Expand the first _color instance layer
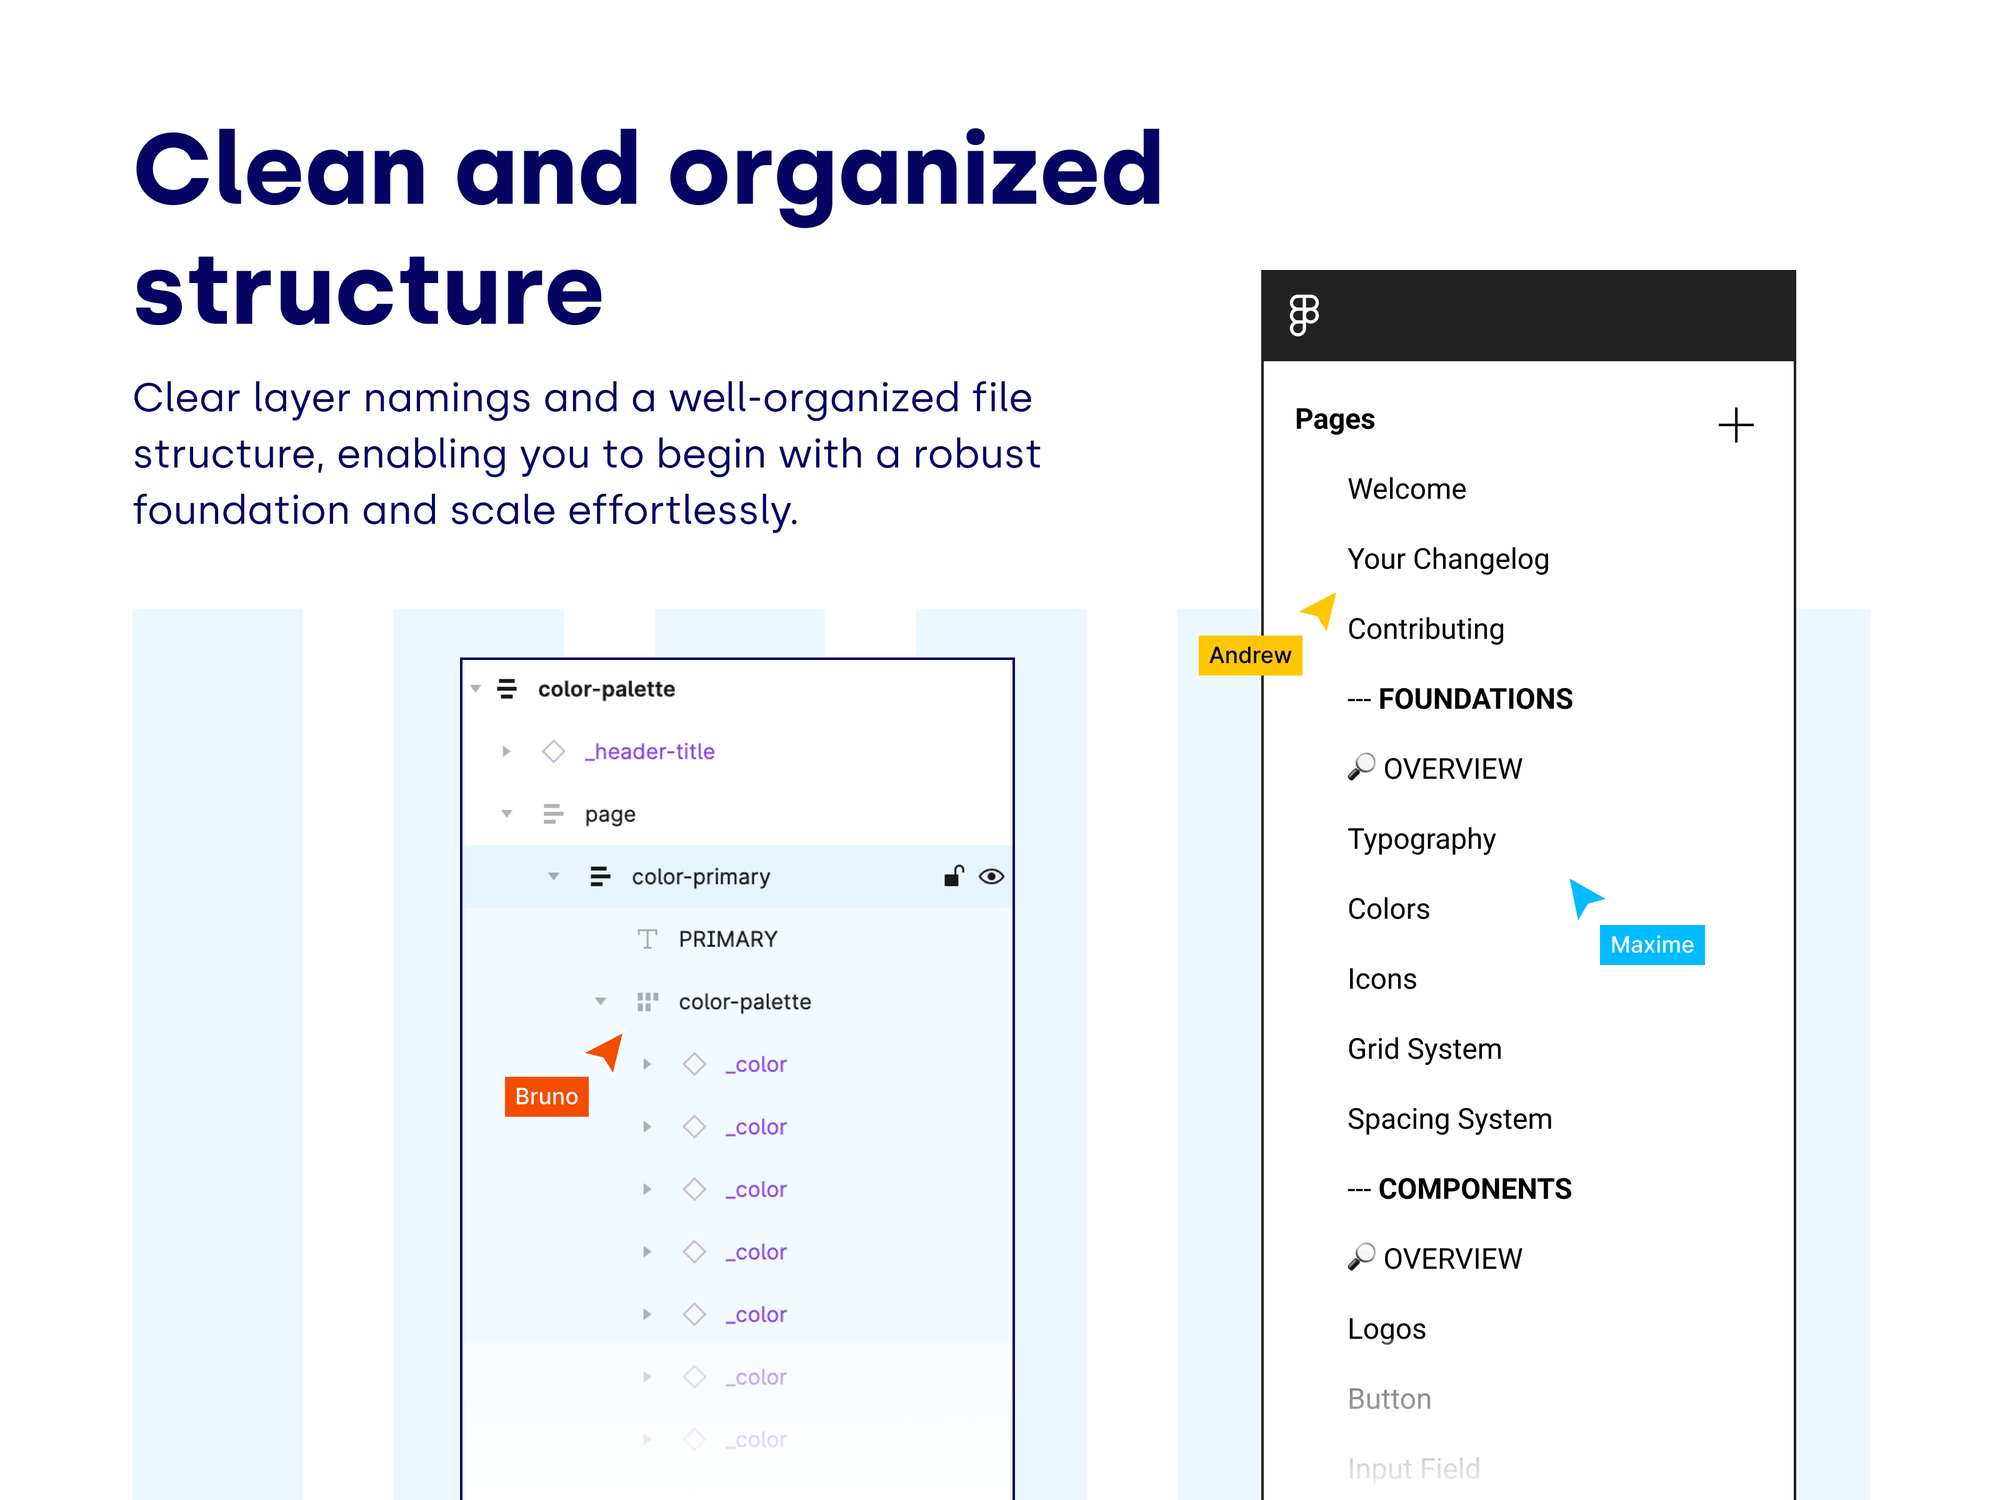 pyautogui.click(x=646, y=1064)
